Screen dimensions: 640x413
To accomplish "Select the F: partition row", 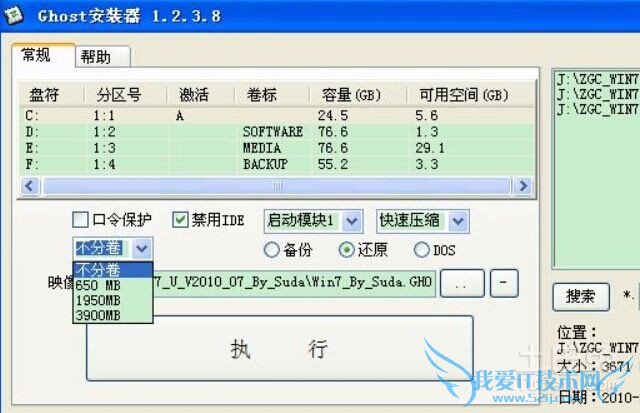I will [277, 164].
